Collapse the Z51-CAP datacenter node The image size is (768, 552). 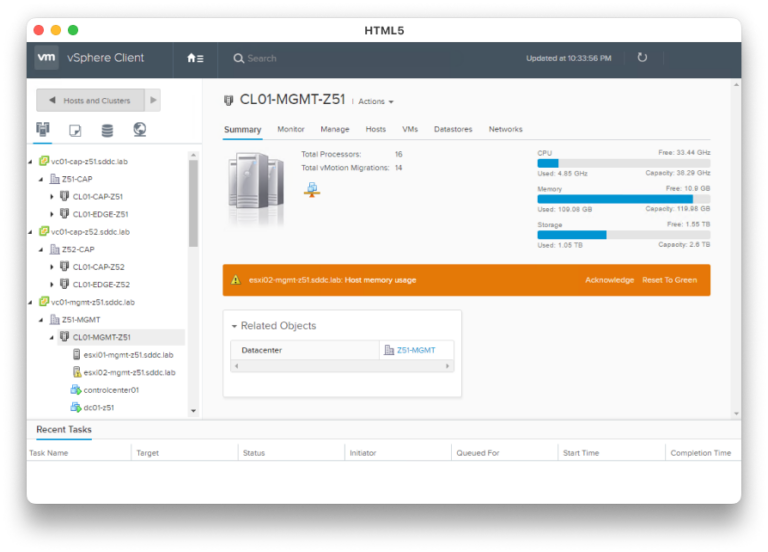point(41,179)
